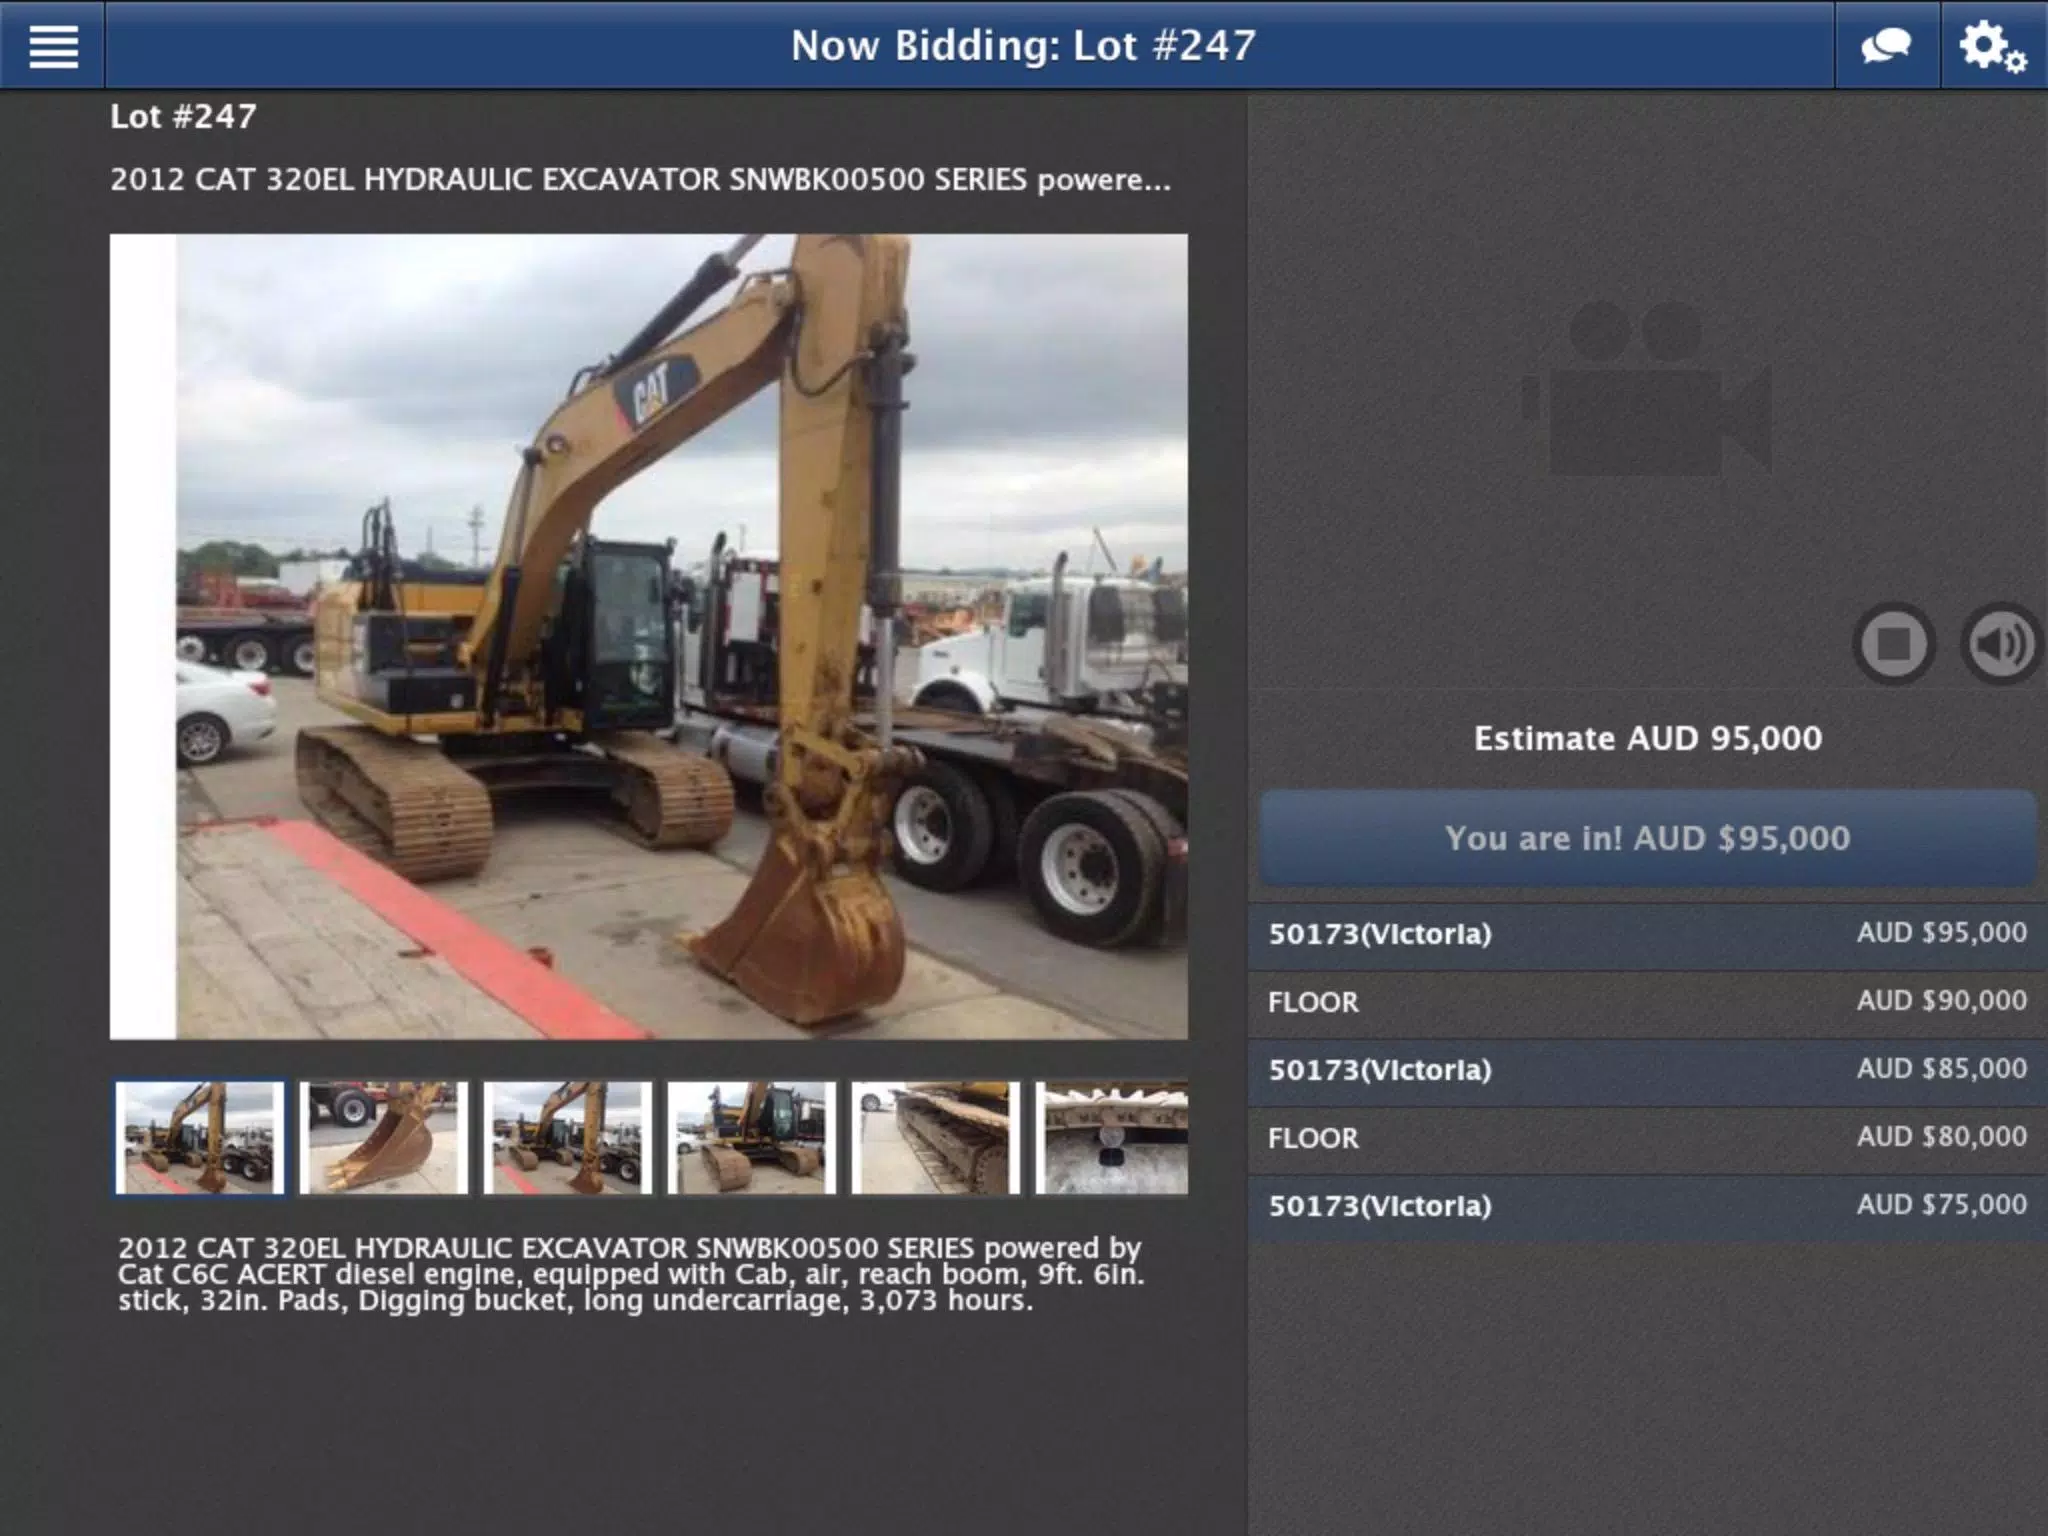
Task: Select the 50173(Victoria) AUD $75,000 bid row
Action: coord(1647,1206)
